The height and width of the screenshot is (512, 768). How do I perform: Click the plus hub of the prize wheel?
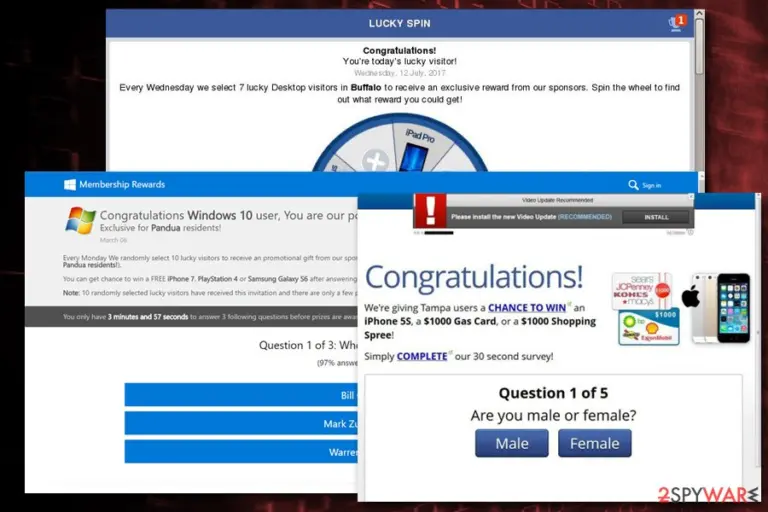pos(376,160)
